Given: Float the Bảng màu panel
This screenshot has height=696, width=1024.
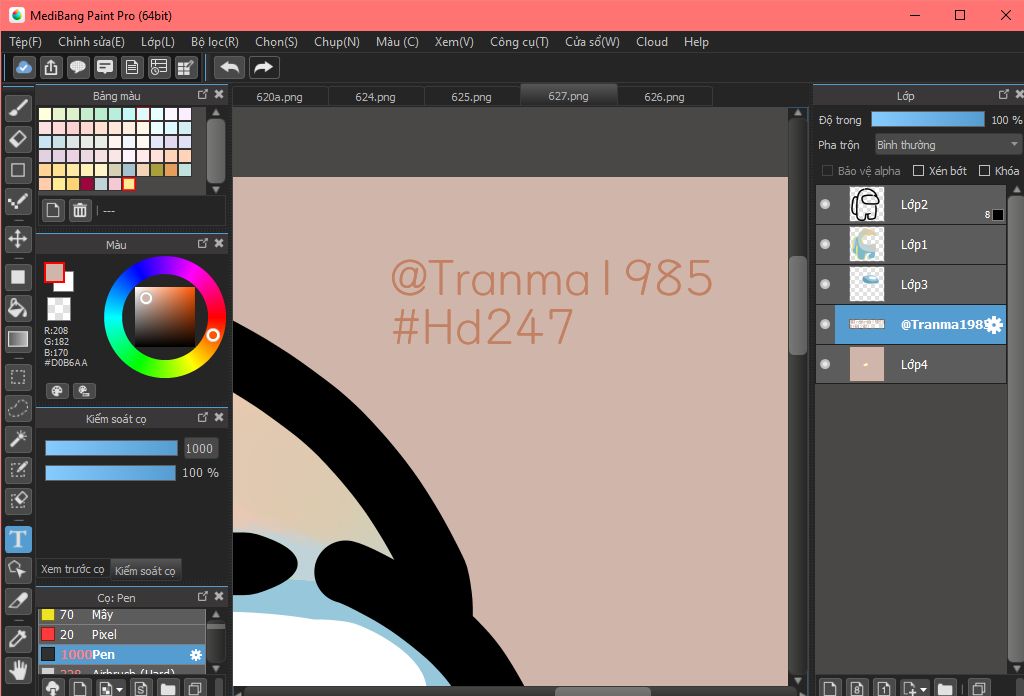Looking at the screenshot, I should [202, 95].
